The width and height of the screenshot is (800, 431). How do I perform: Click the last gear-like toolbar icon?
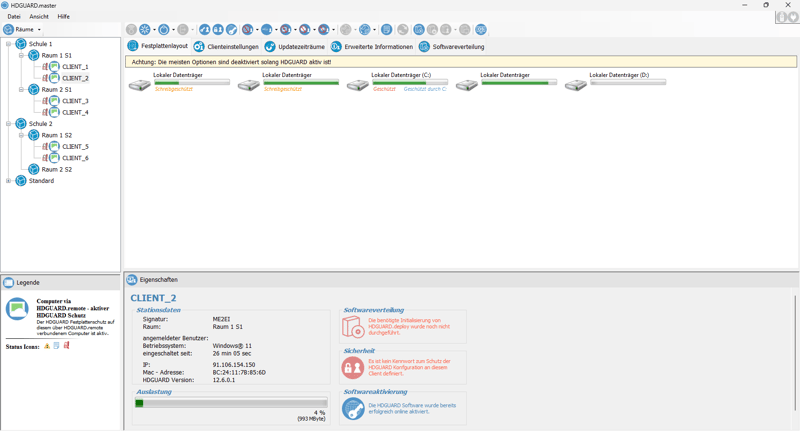(x=481, y=30)
